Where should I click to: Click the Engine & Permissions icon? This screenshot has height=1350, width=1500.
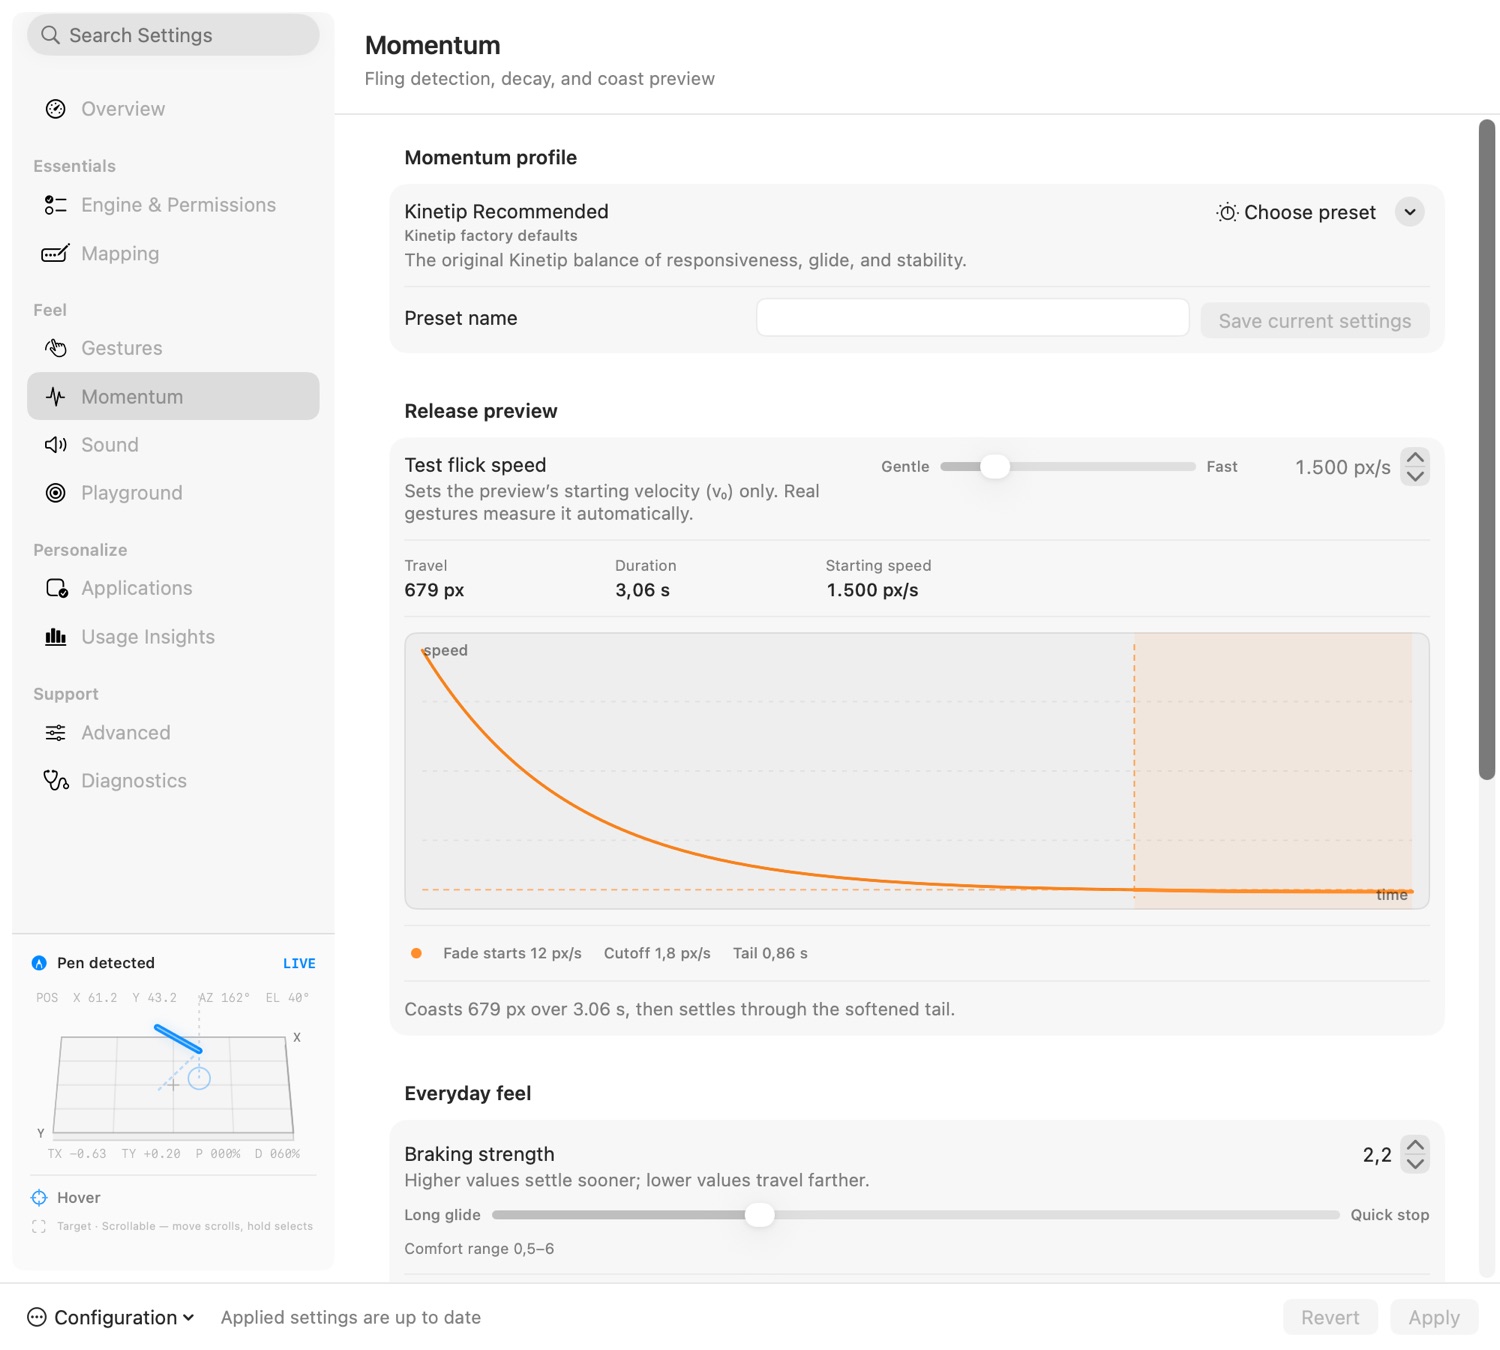click(x=56, y=205)
